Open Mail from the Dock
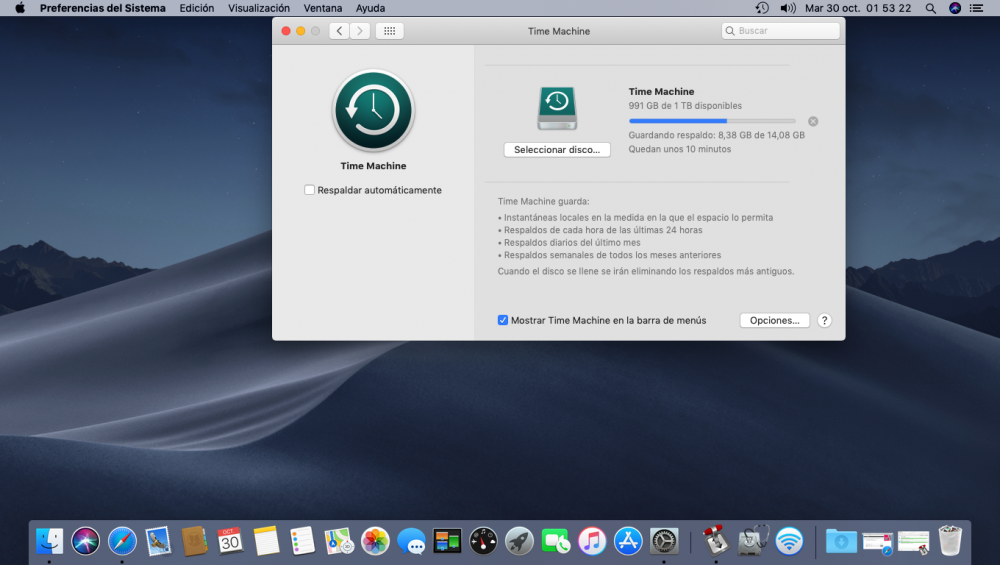 pyautogui.click(x=158, y=541)
